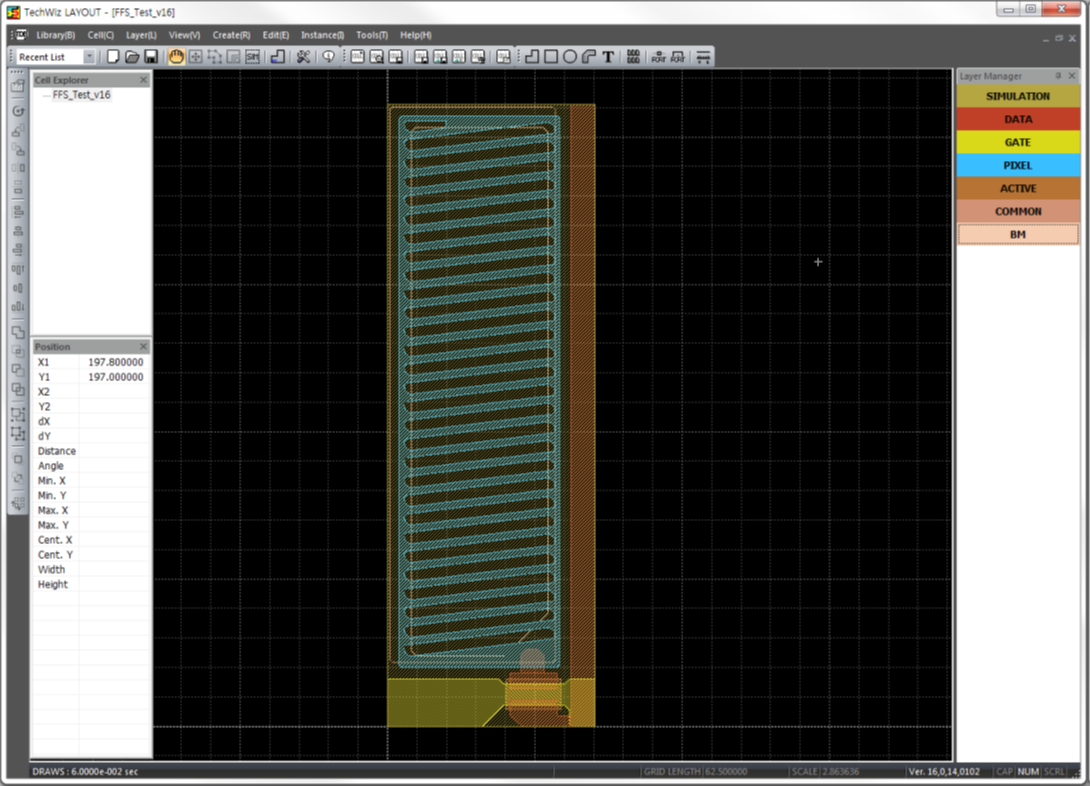Image resolution: width=1090 pixels, height=786 pixels.
Task: Open the Layer(L) menu
Action: (x=141, y=35)
